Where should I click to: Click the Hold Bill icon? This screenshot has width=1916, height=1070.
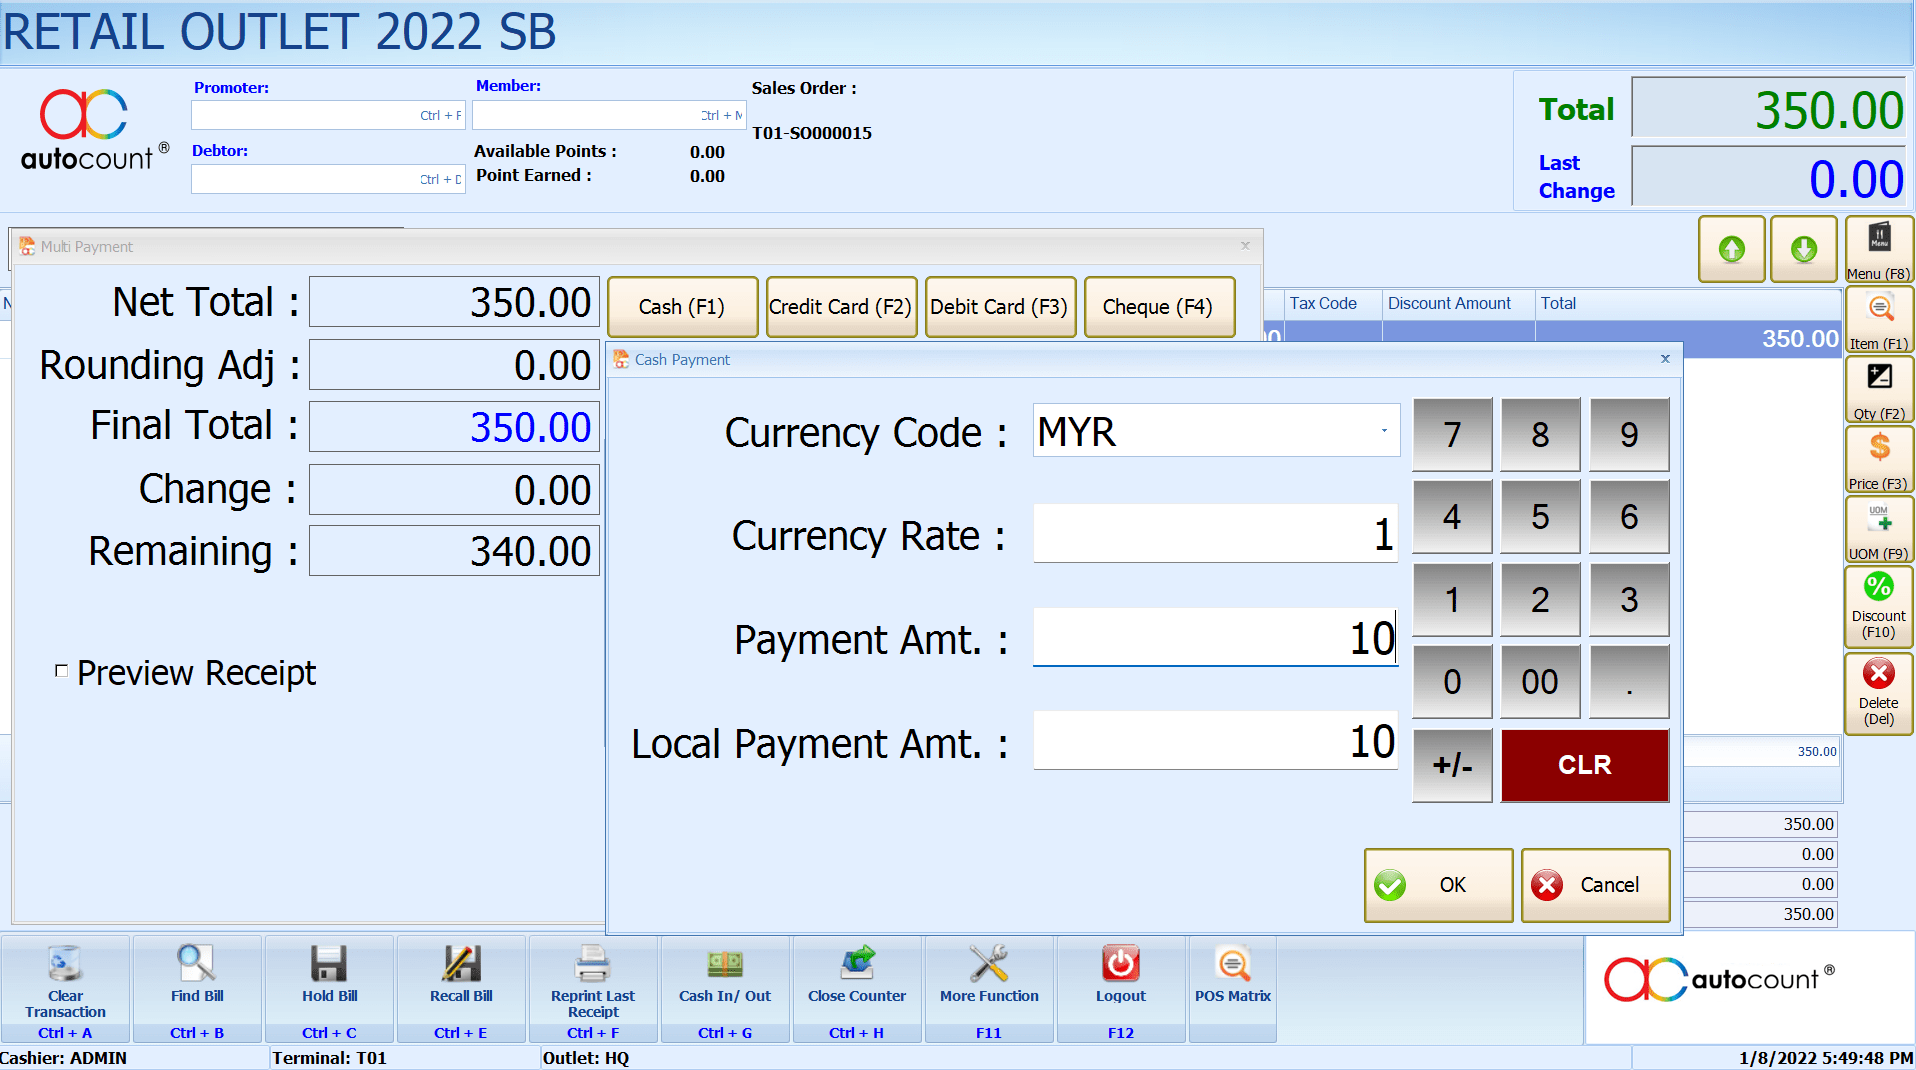coord(329,964)
